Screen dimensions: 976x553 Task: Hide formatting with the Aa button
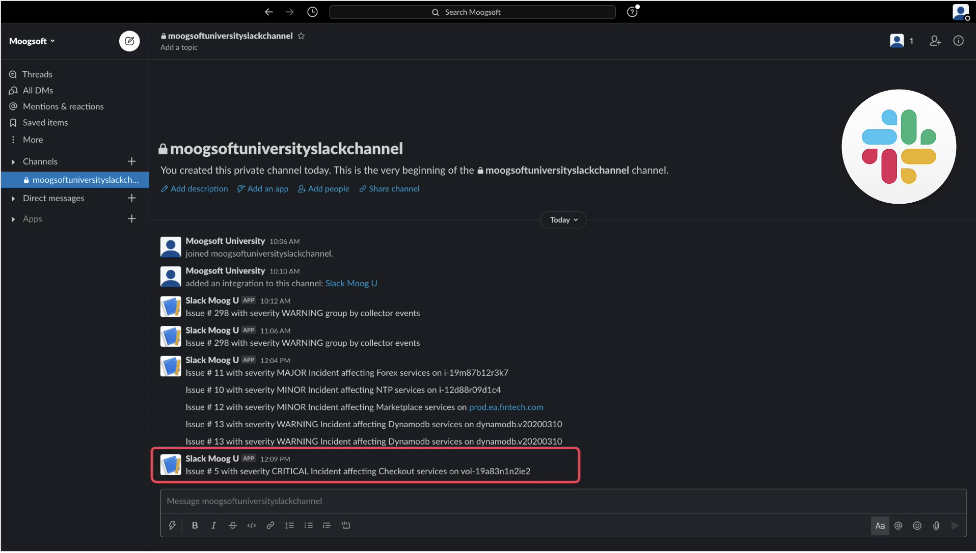pos(880,526)
